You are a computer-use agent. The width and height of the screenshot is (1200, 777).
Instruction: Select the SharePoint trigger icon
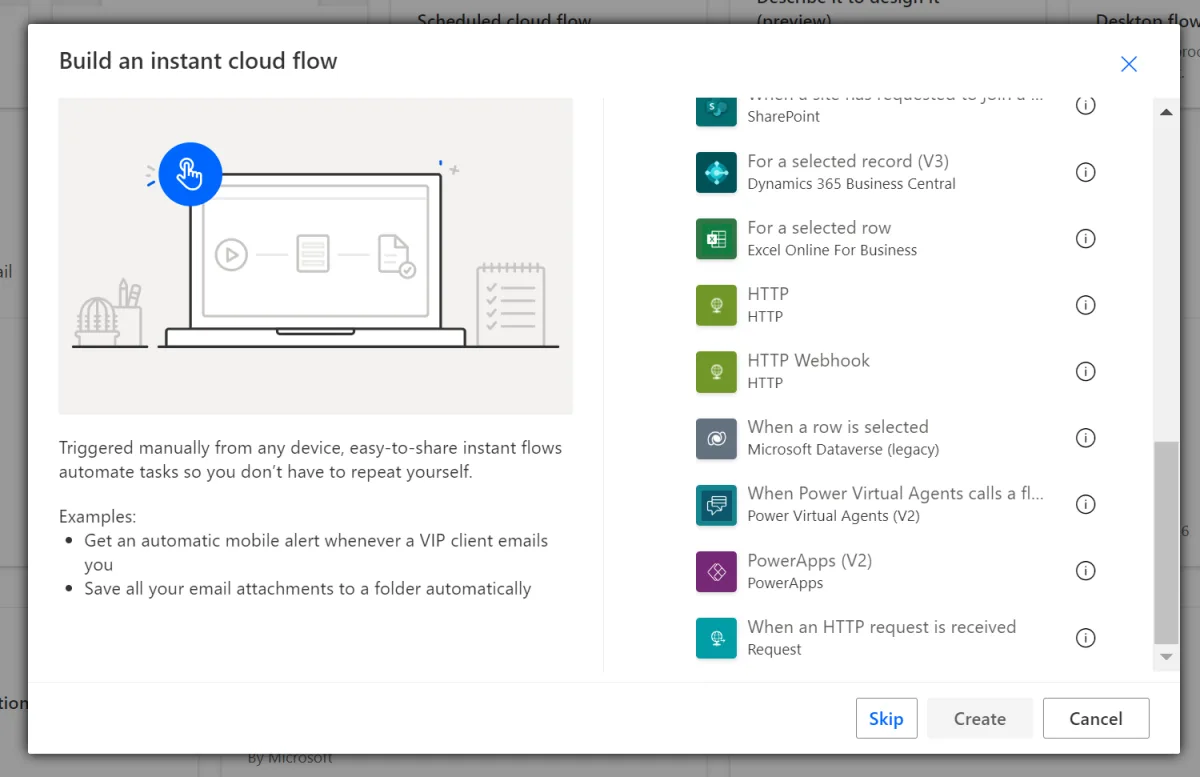click(x=716, y=110)
